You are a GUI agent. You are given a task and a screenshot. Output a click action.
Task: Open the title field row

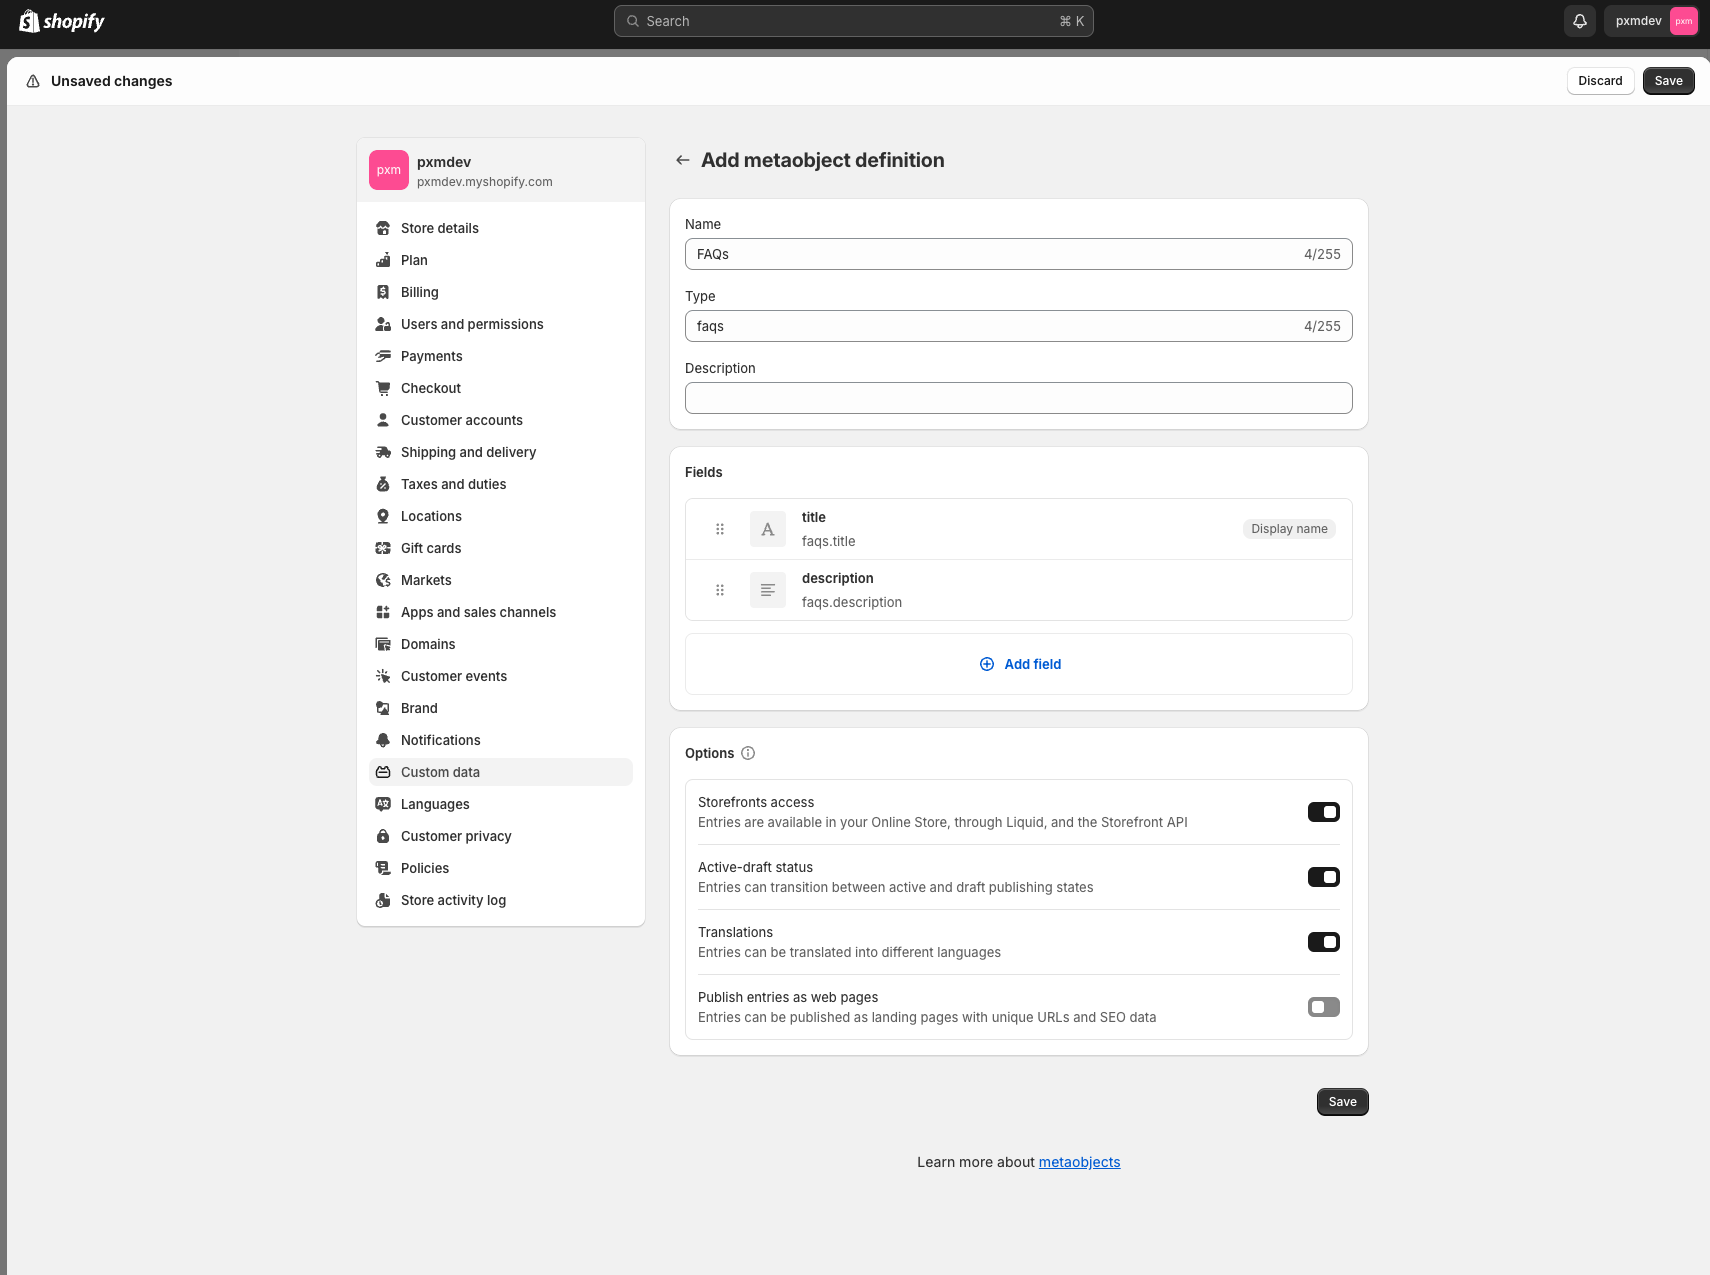[1019, 529]
